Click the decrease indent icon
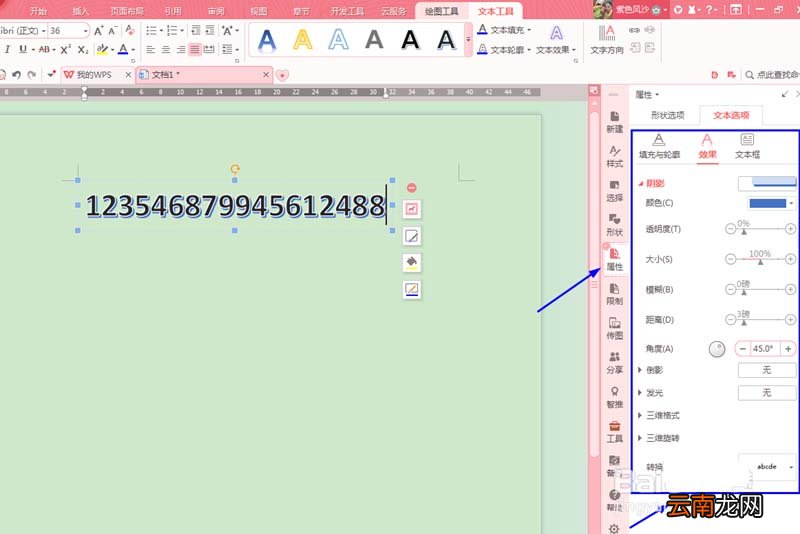Screen dimensions: 800x534 [x=195, y=31]
